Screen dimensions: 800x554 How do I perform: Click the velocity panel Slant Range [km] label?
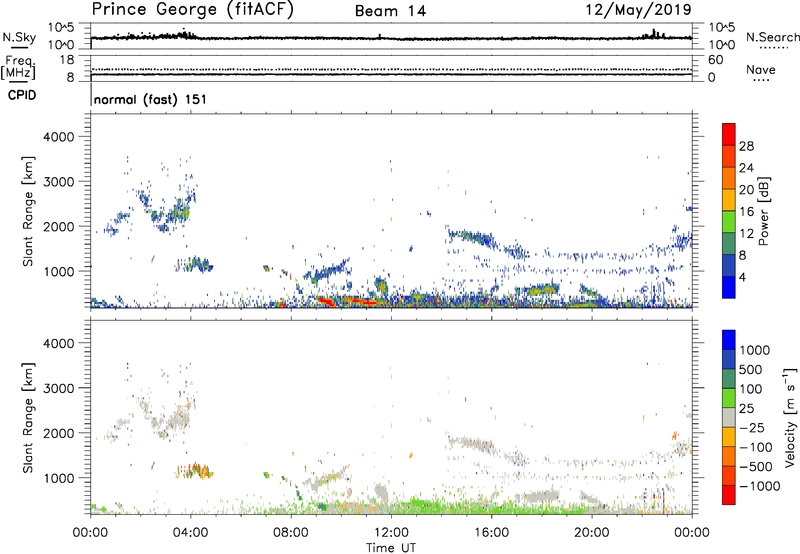pyautogui.click(x=28, y=418)
